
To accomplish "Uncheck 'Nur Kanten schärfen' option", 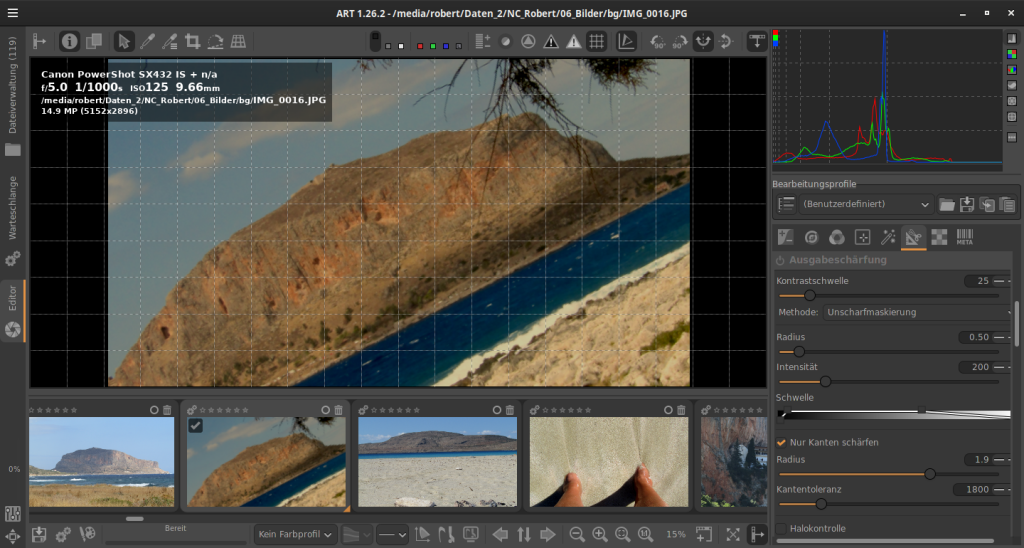I will point(782,442).
